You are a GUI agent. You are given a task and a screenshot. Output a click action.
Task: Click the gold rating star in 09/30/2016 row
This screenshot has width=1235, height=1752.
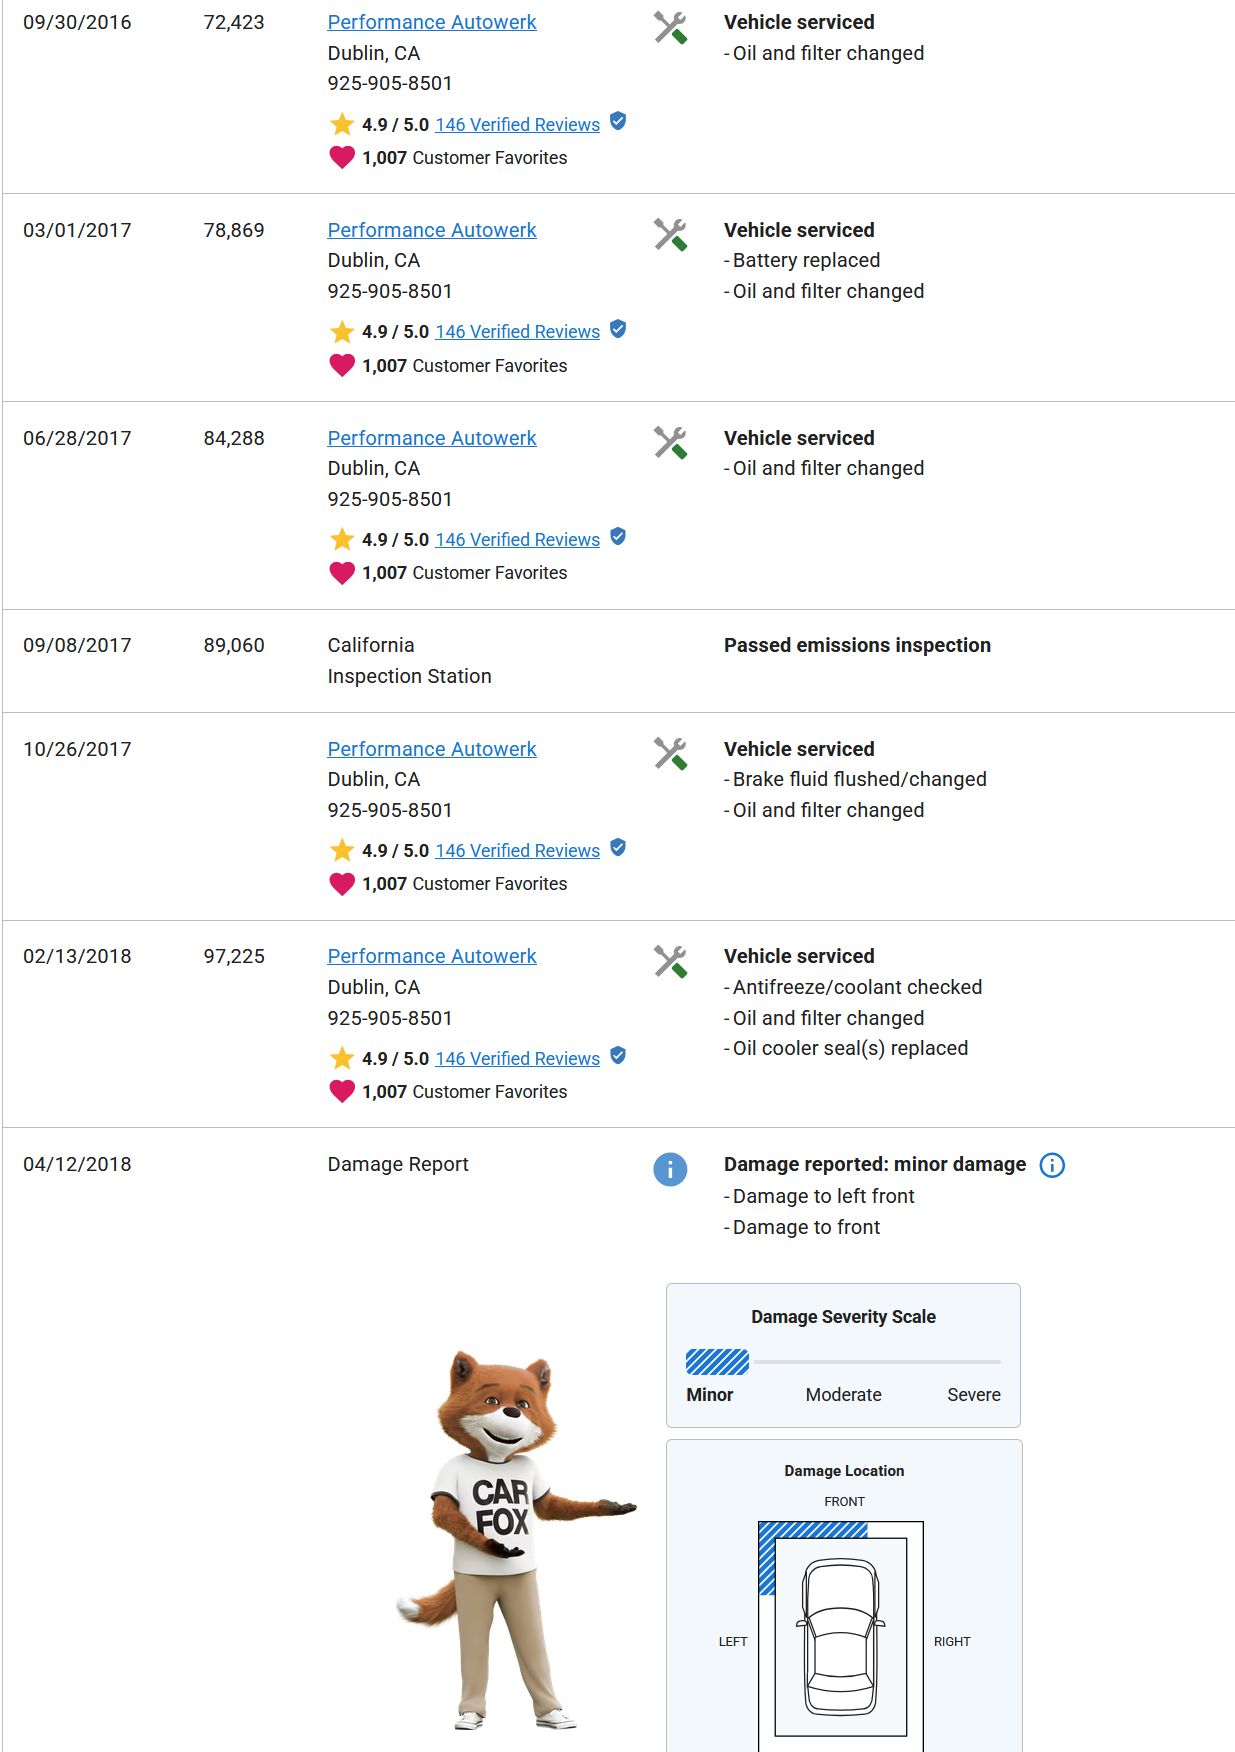point(342,124)
